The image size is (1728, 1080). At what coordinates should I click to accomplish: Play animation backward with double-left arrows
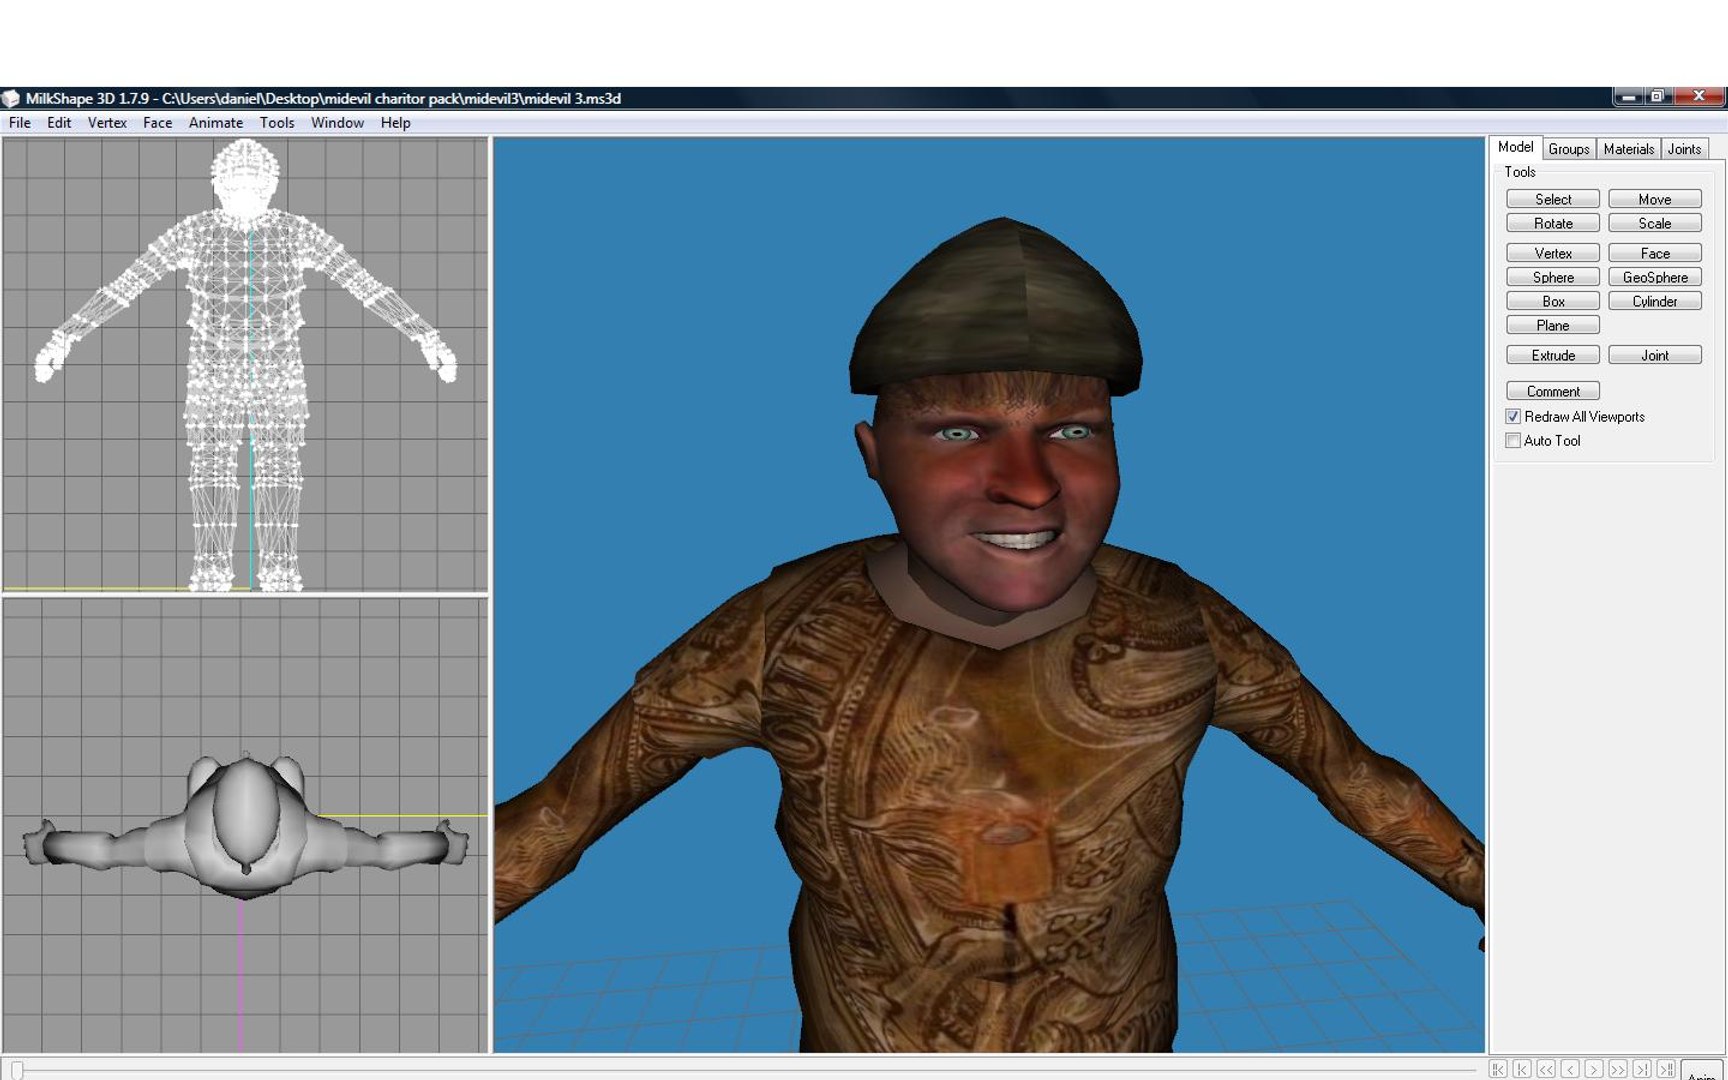[1546, 1069]
